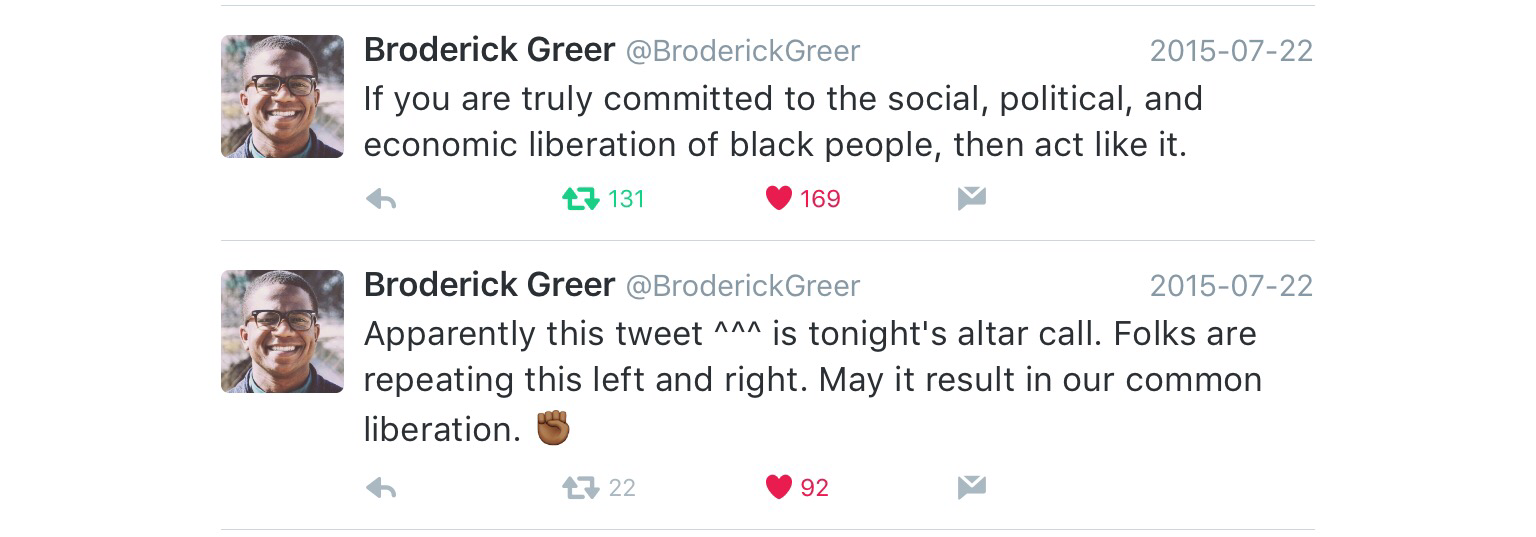
Task: Open the profile photo on the first tweet
Action: (x=282, y=97)
